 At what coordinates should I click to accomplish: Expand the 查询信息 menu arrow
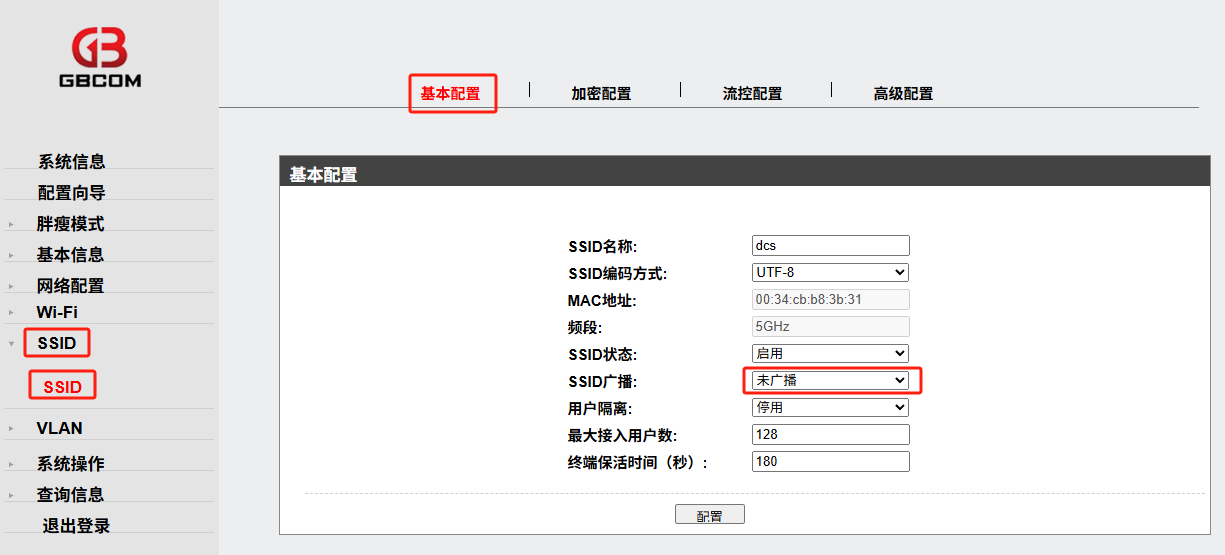click(11, 496)
